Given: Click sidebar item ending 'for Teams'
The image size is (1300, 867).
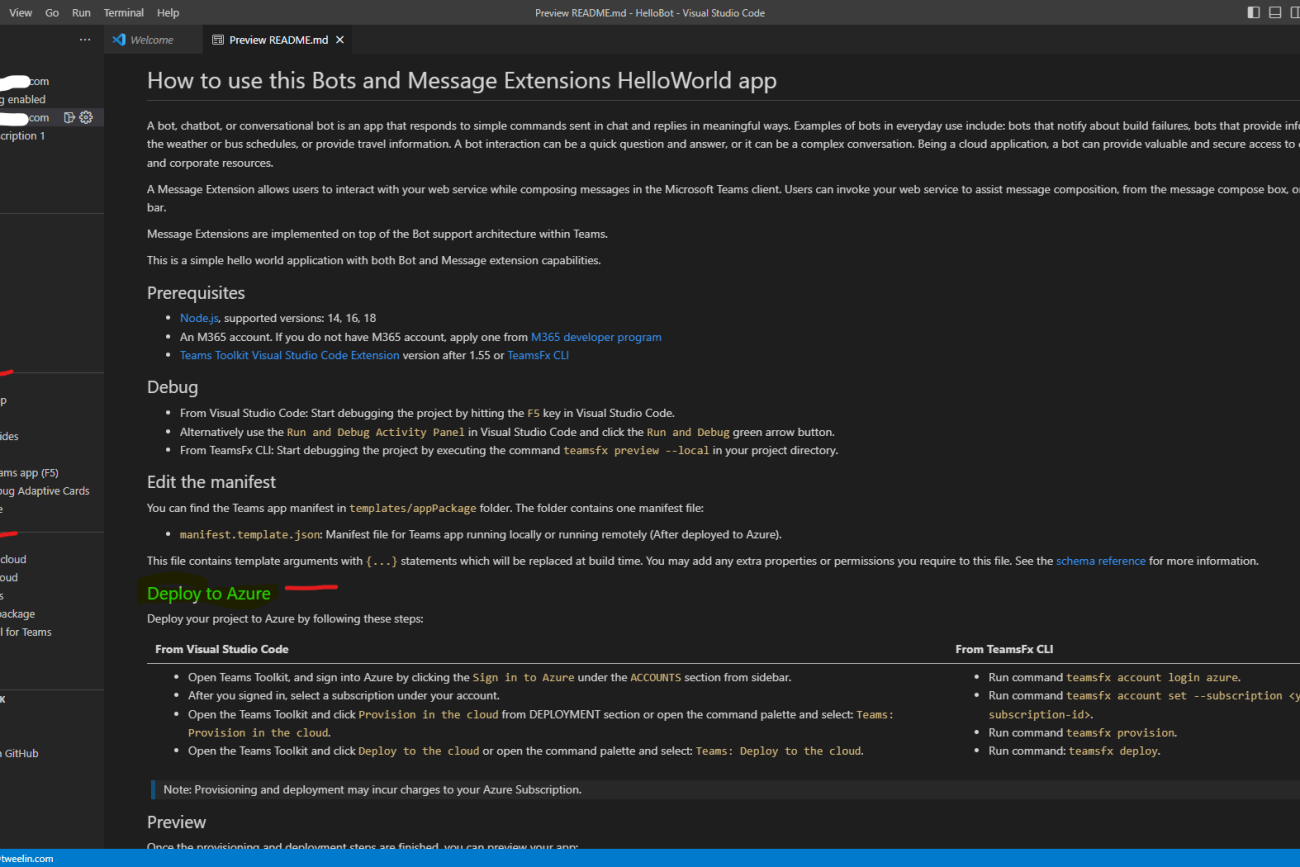Looking at the screenshot, I should coord(26,632).
